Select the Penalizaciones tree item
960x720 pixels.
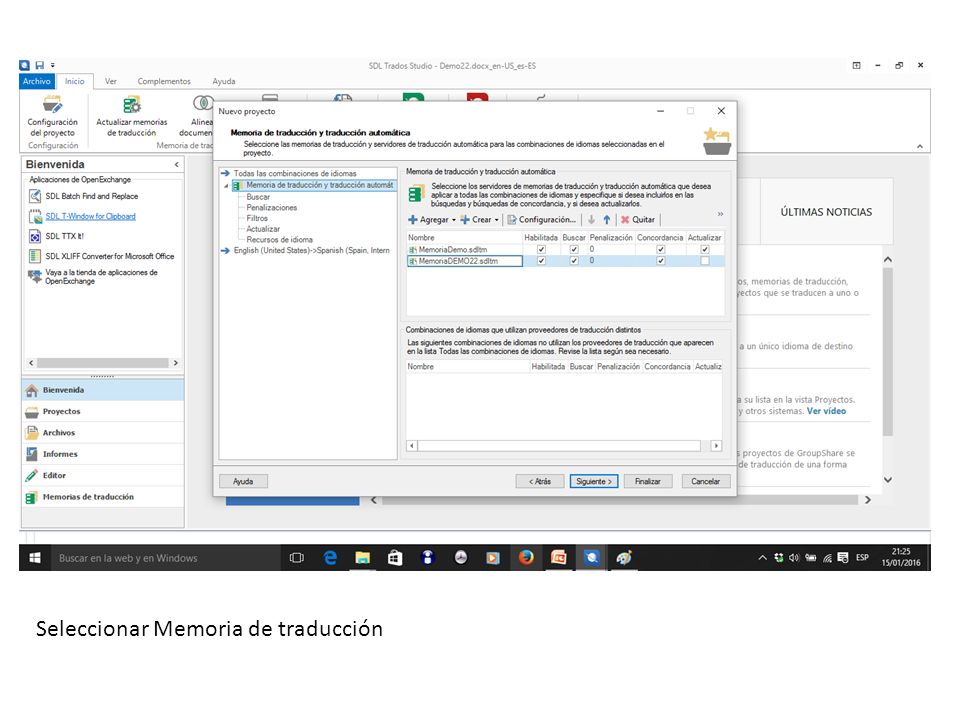point(271,208)
